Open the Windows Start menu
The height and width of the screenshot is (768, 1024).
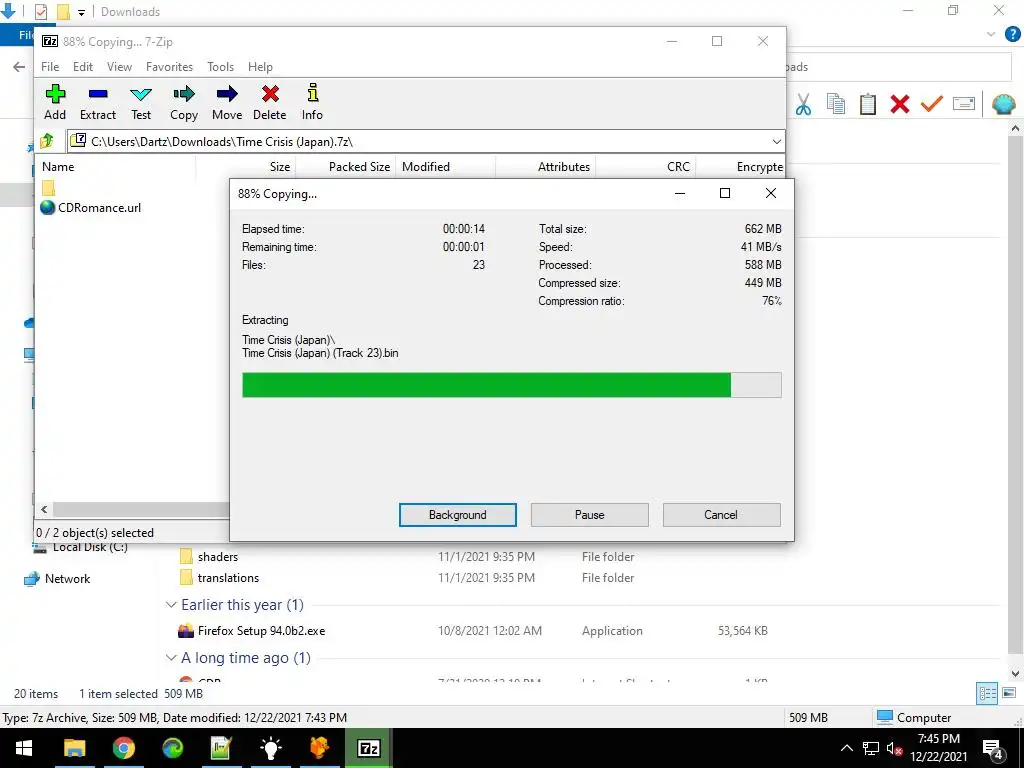coord(24,748)
